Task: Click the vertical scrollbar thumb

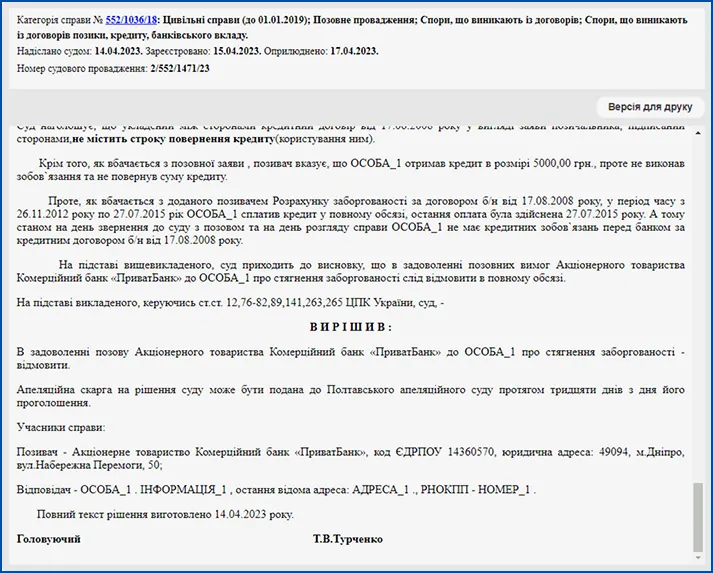Action: pos(698,518)
